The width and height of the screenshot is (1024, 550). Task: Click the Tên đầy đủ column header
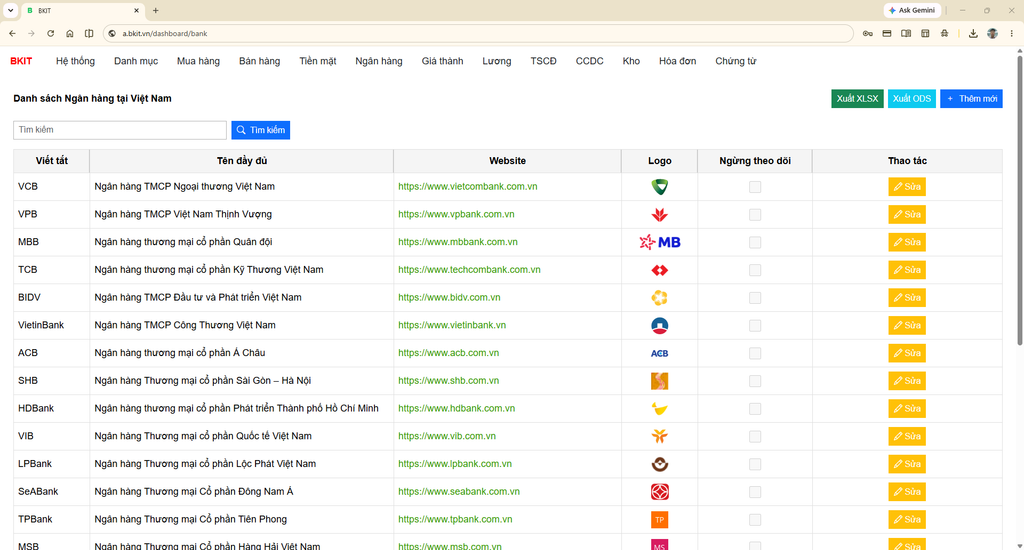242,161
